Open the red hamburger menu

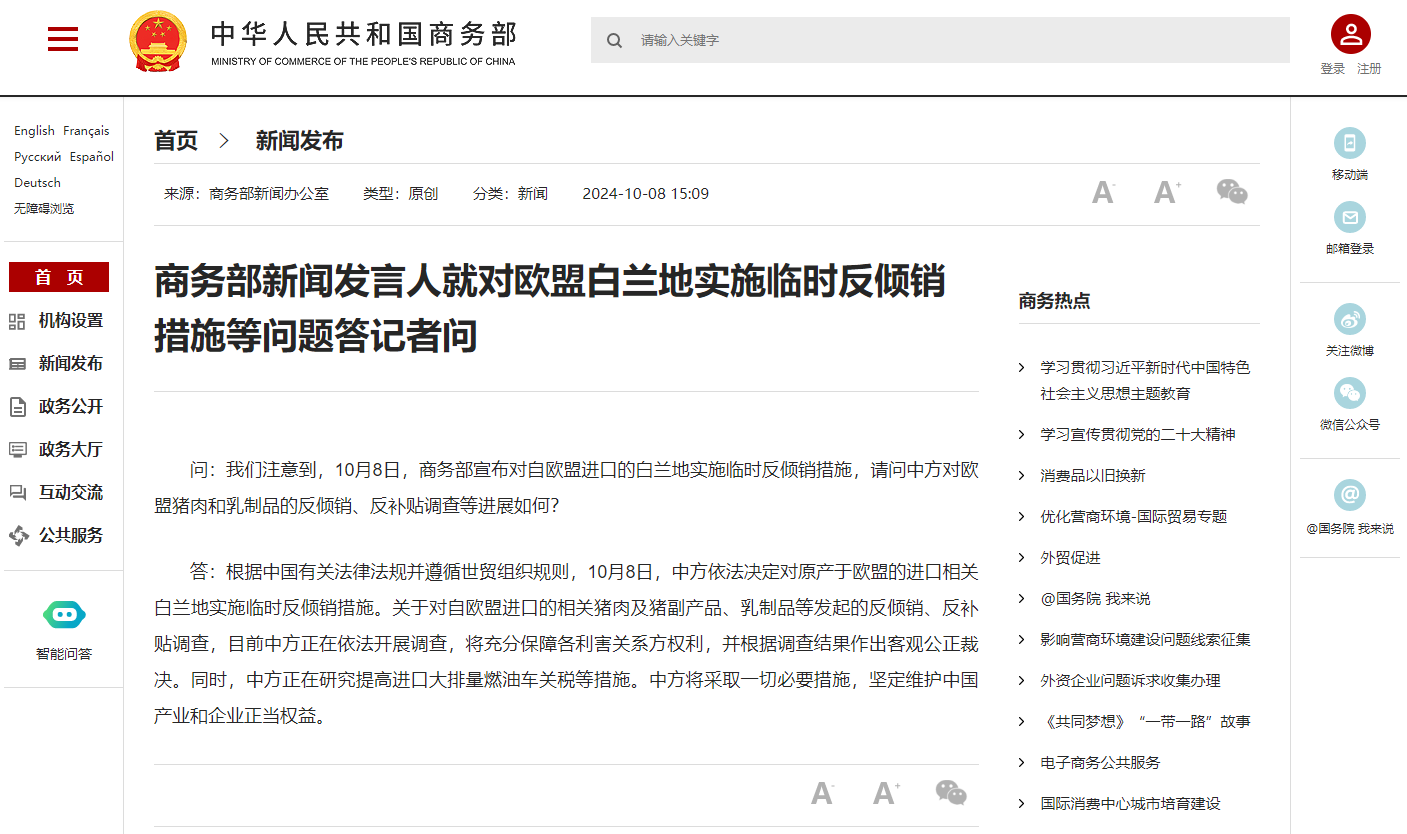tap(63, 39)
